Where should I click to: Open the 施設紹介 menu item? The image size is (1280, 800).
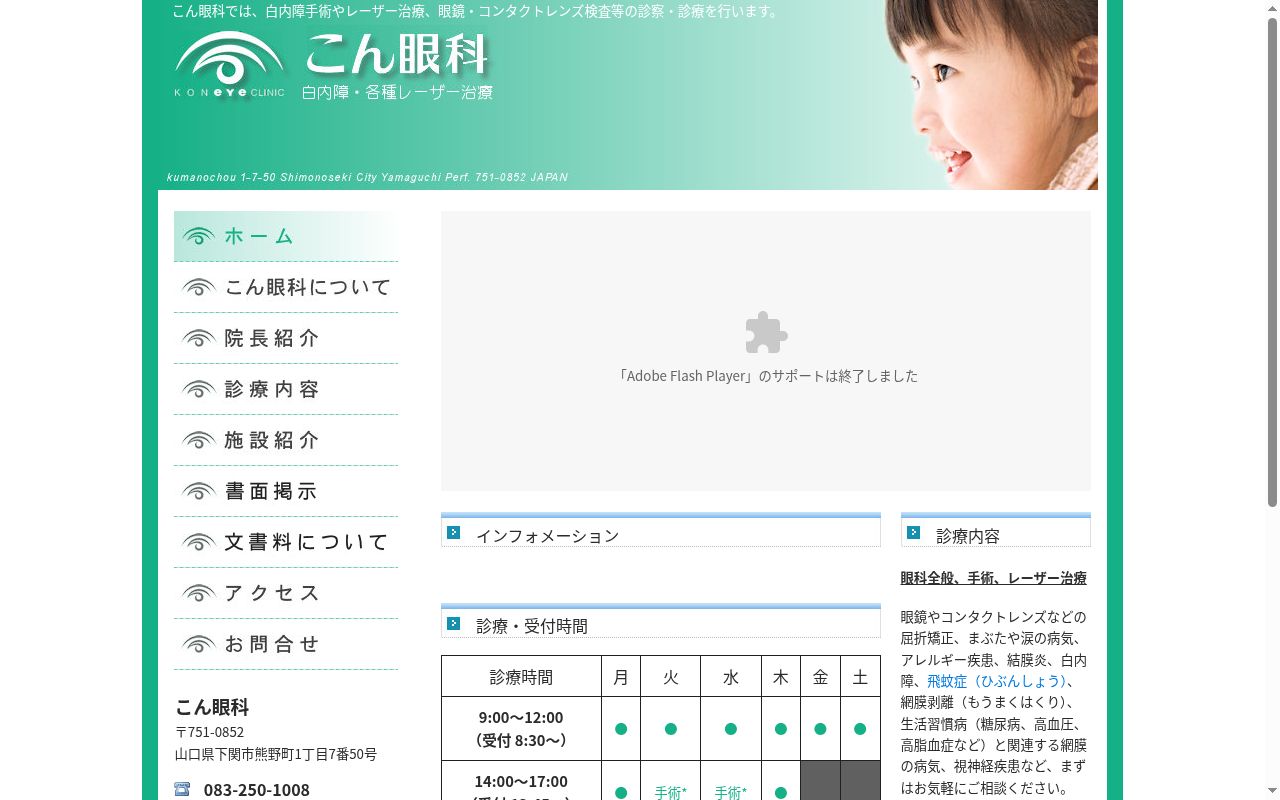[x=286, y=440]
